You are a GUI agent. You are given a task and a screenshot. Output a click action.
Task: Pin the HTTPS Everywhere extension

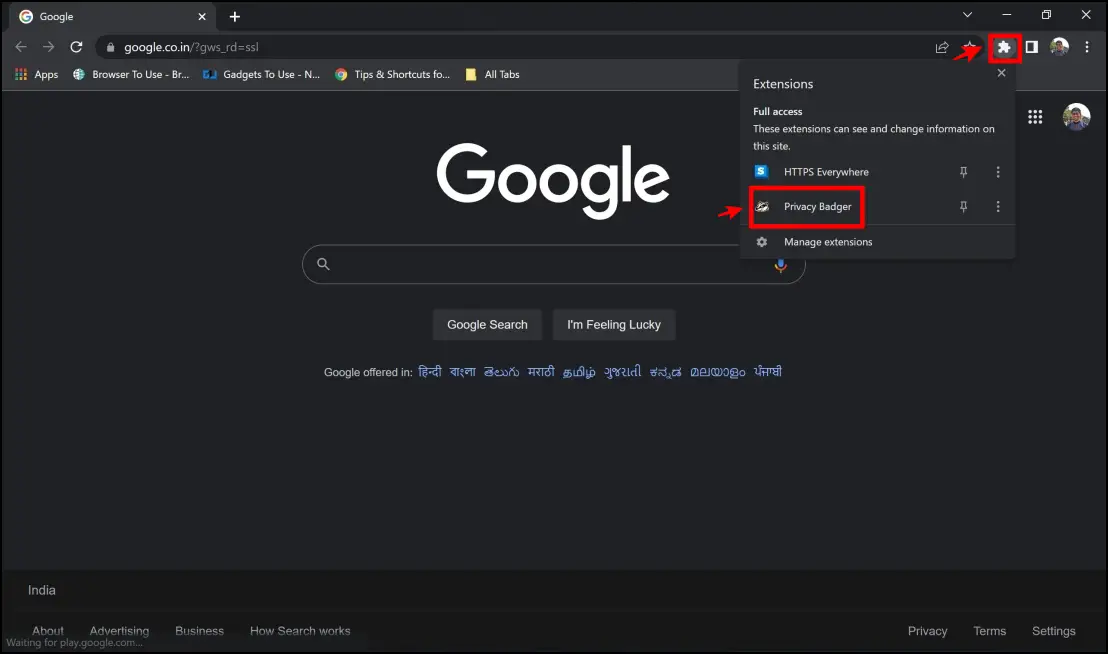pyautogui.click(x=963, y=172)
